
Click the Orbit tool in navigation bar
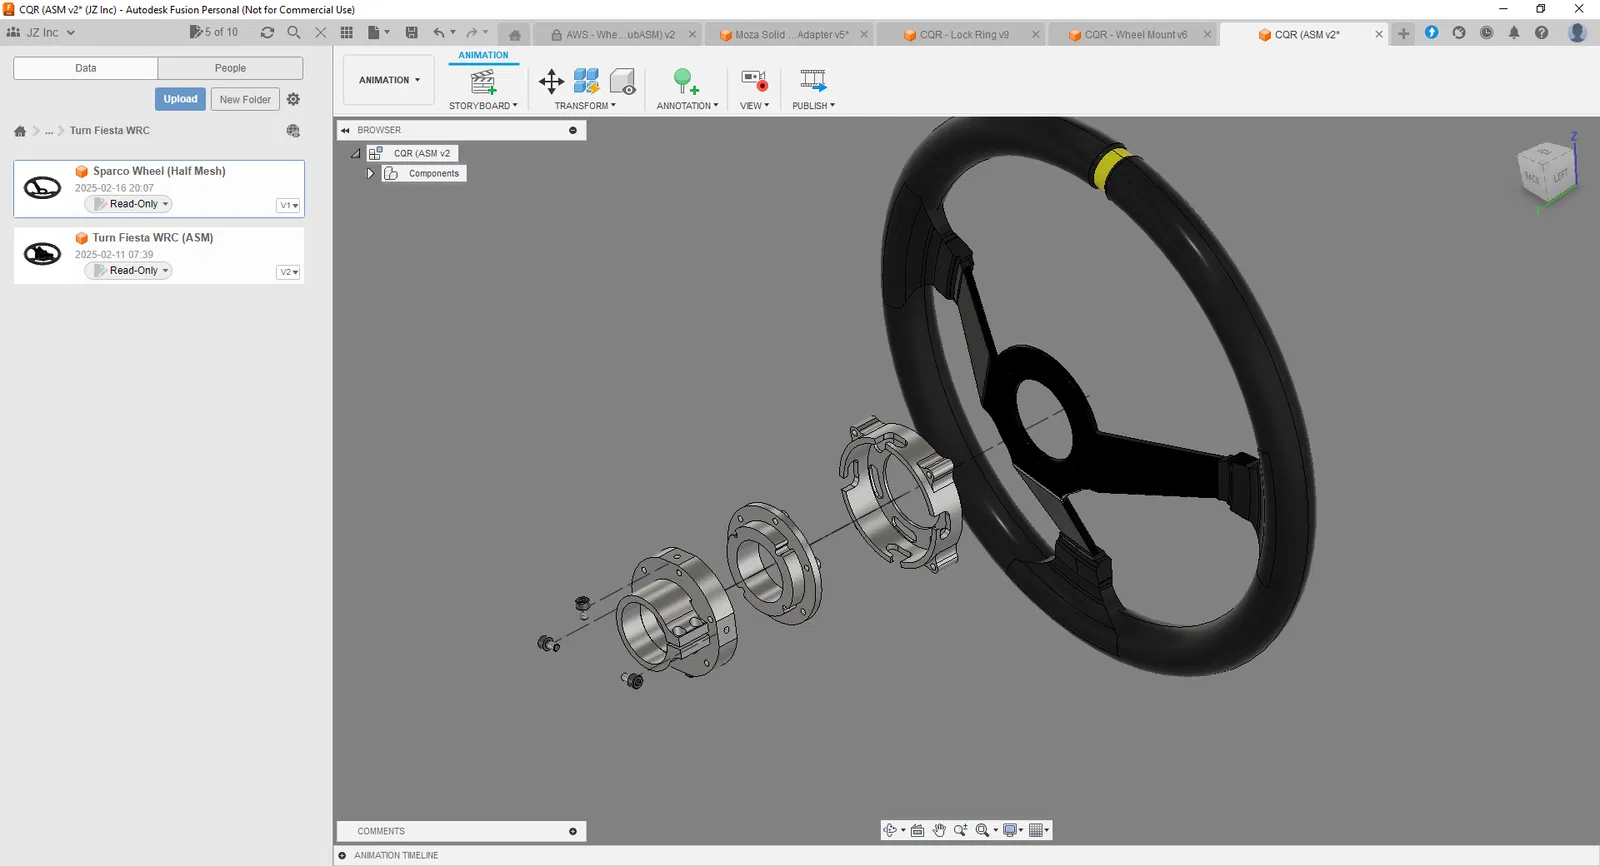pyautogui.click(x=890, y=830)
